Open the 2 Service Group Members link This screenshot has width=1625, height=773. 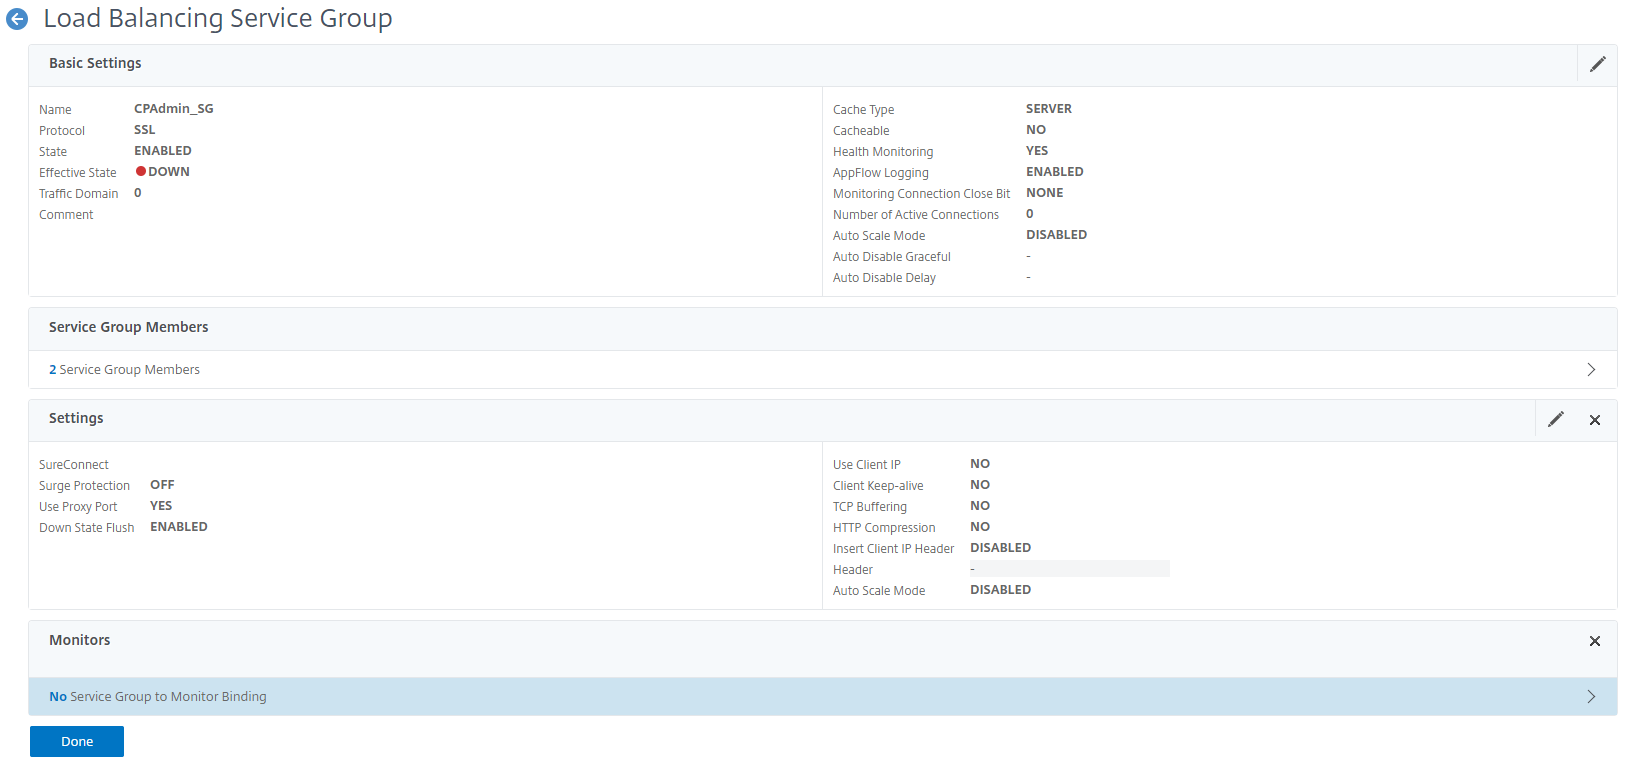pos(124,370)
